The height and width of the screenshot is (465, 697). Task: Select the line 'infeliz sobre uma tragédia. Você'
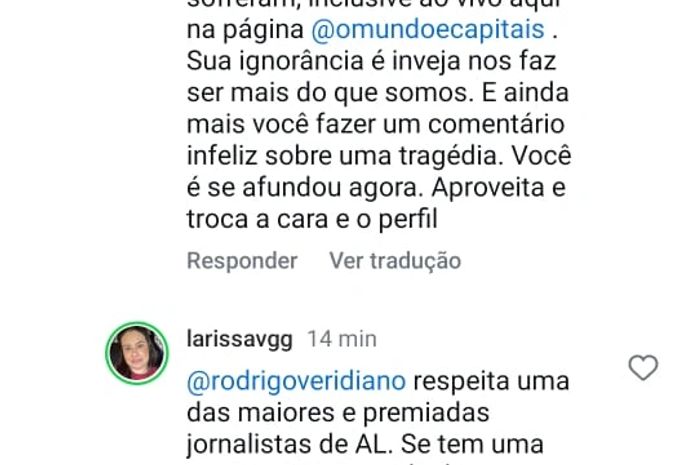coord(379,156)
